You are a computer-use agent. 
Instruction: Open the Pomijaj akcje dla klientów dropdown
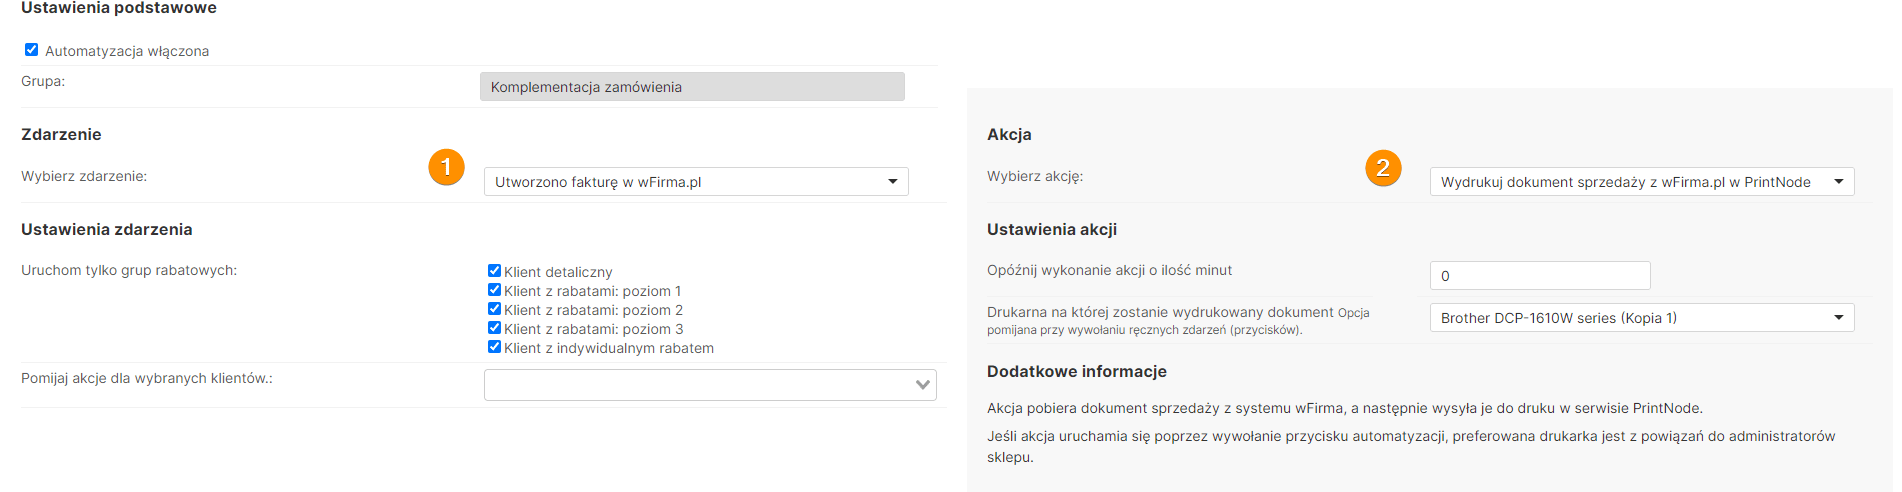710,385
